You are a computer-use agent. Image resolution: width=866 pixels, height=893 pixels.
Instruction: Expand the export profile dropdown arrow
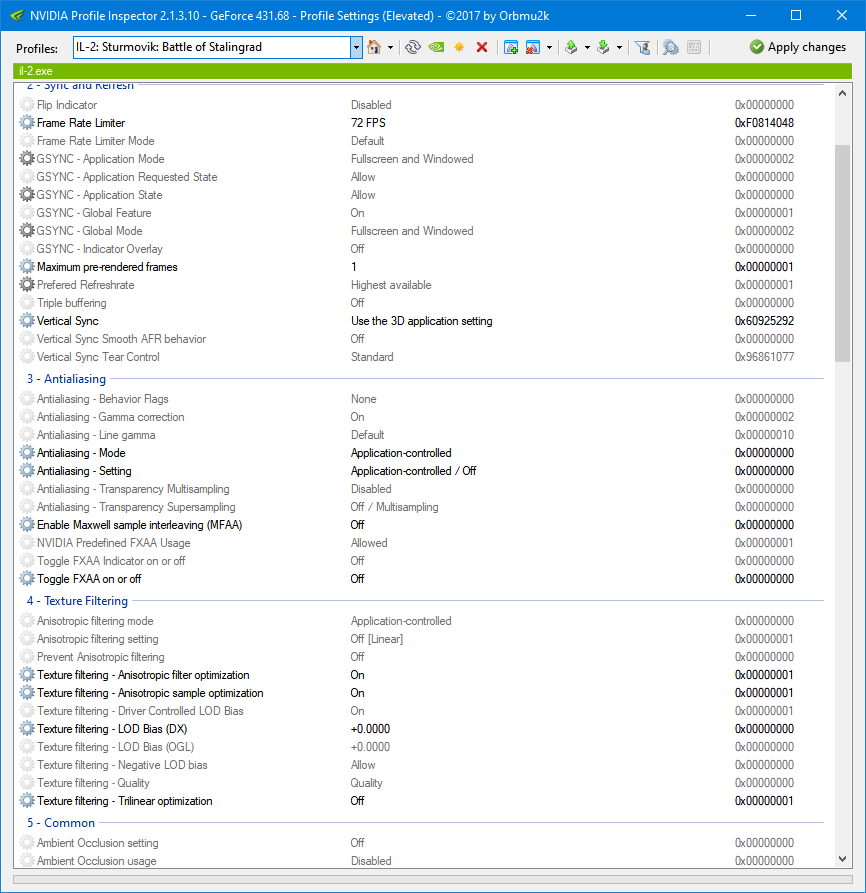pyautogui.click(x=587, y=47)
